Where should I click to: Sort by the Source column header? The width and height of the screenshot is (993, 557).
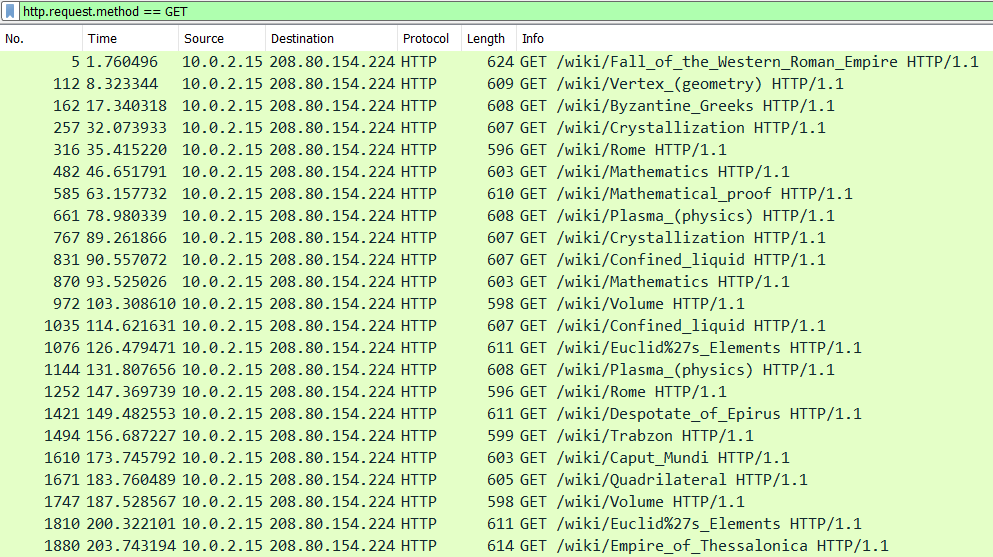pos(222,39)
